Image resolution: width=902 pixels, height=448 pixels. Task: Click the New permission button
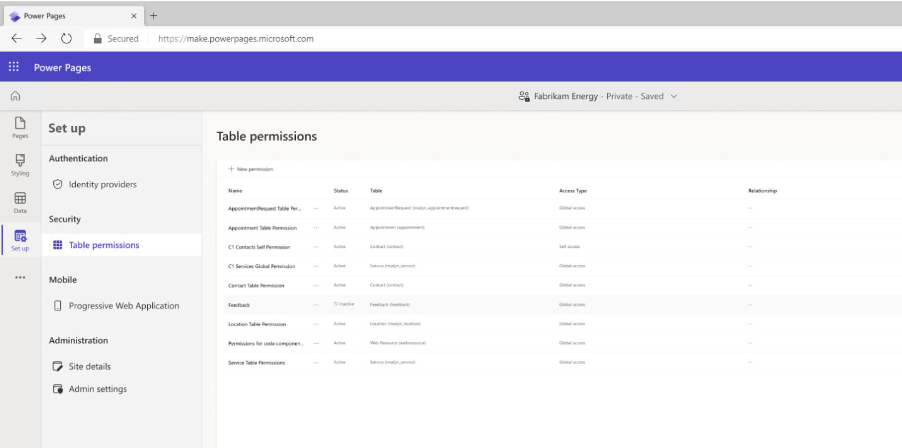tap(251, 169)
